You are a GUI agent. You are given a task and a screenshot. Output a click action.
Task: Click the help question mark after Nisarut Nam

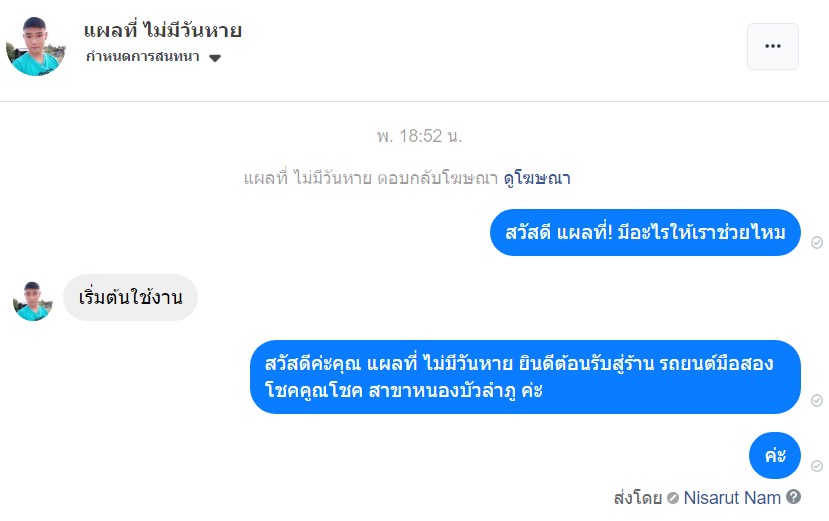coord(793,497)
